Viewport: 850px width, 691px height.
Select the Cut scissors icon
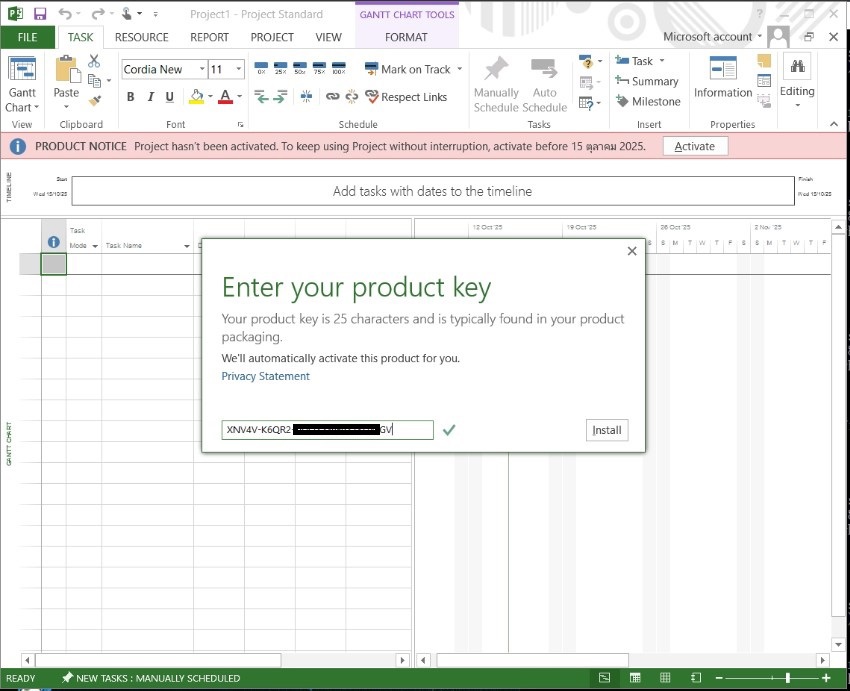coord(94,61)
